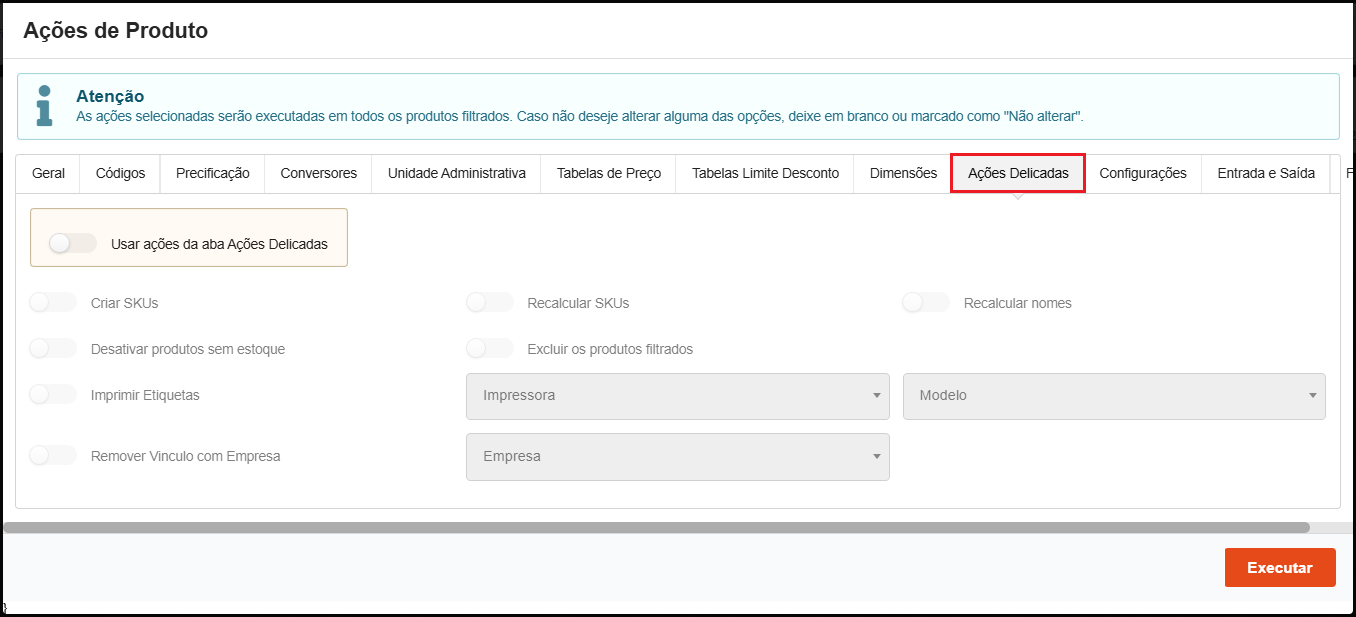Open the Precificação tab
Screen dimensions: 1356x617
212,173
